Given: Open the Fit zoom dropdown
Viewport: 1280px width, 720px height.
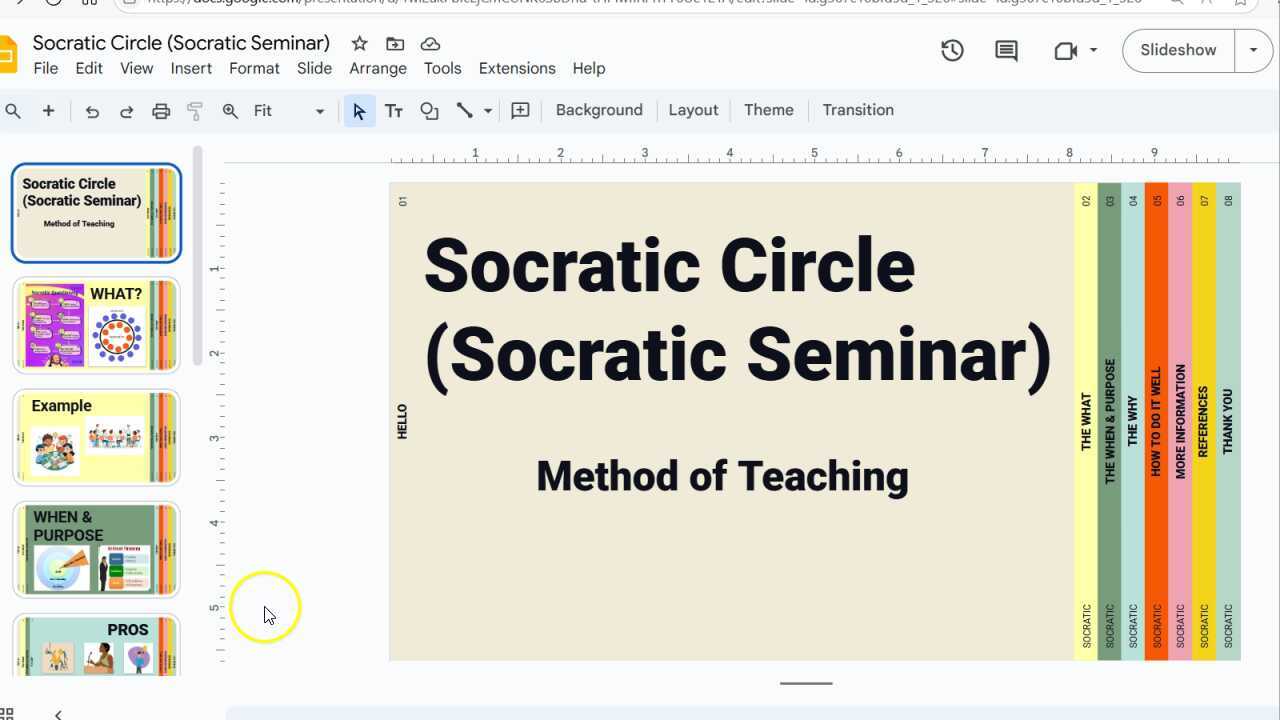Looking at the screenshot, I should (319, 111).
